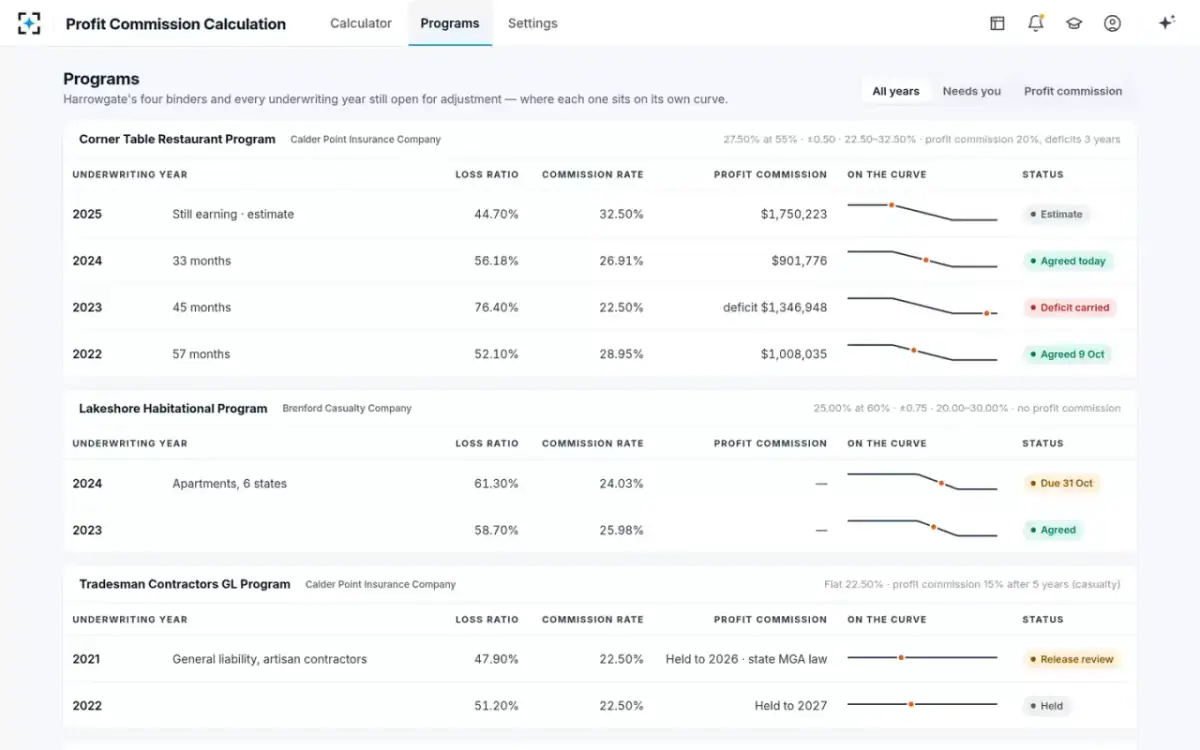
Task: Filter by Needs you
Action: 972,91
